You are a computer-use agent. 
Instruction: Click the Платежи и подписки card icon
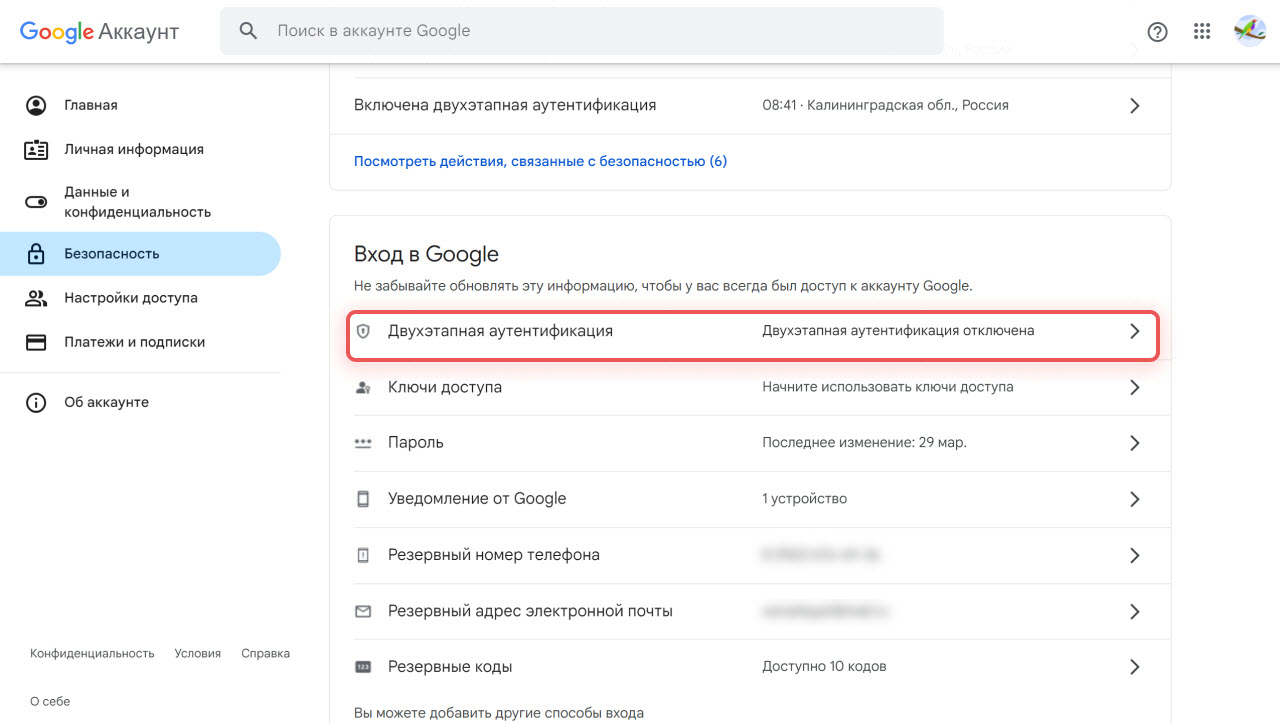pyautogui.click(x=36, y=342)
